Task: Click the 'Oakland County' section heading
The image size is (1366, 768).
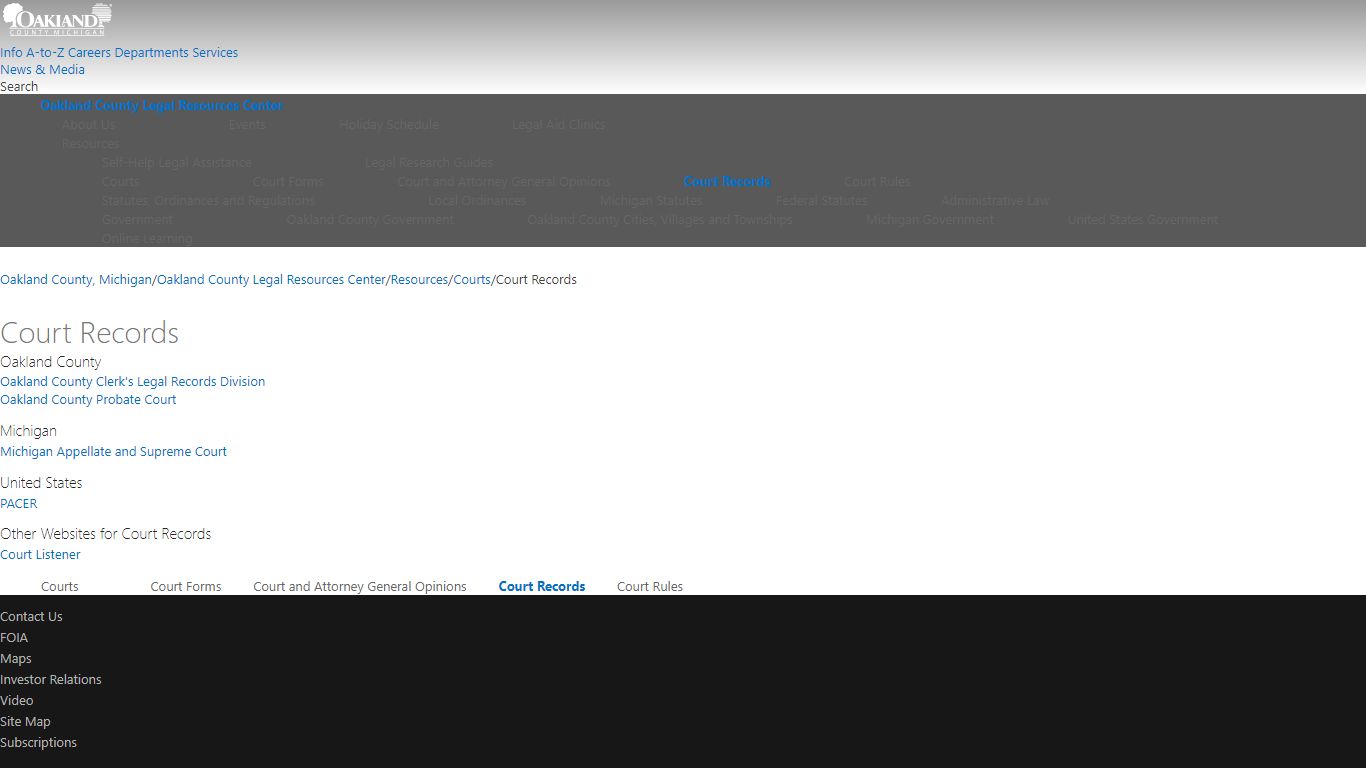Action: pos(51,362)
